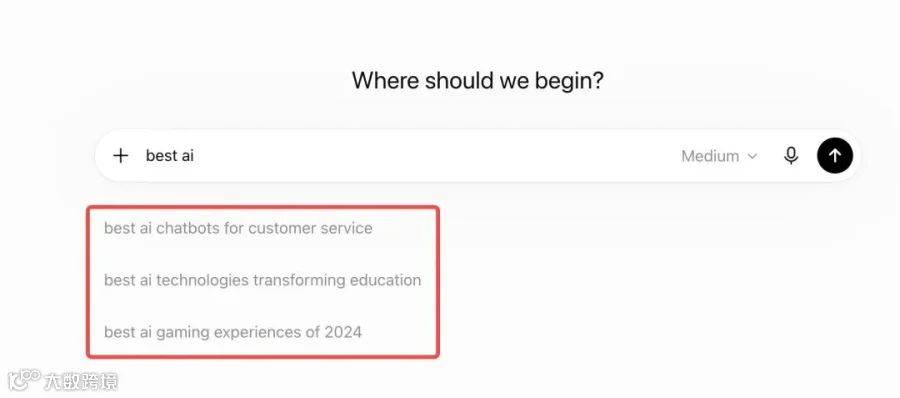Click the 大数跨境 watermark text
Viewport: 900px width, 398px height.
tap(81, 381)
